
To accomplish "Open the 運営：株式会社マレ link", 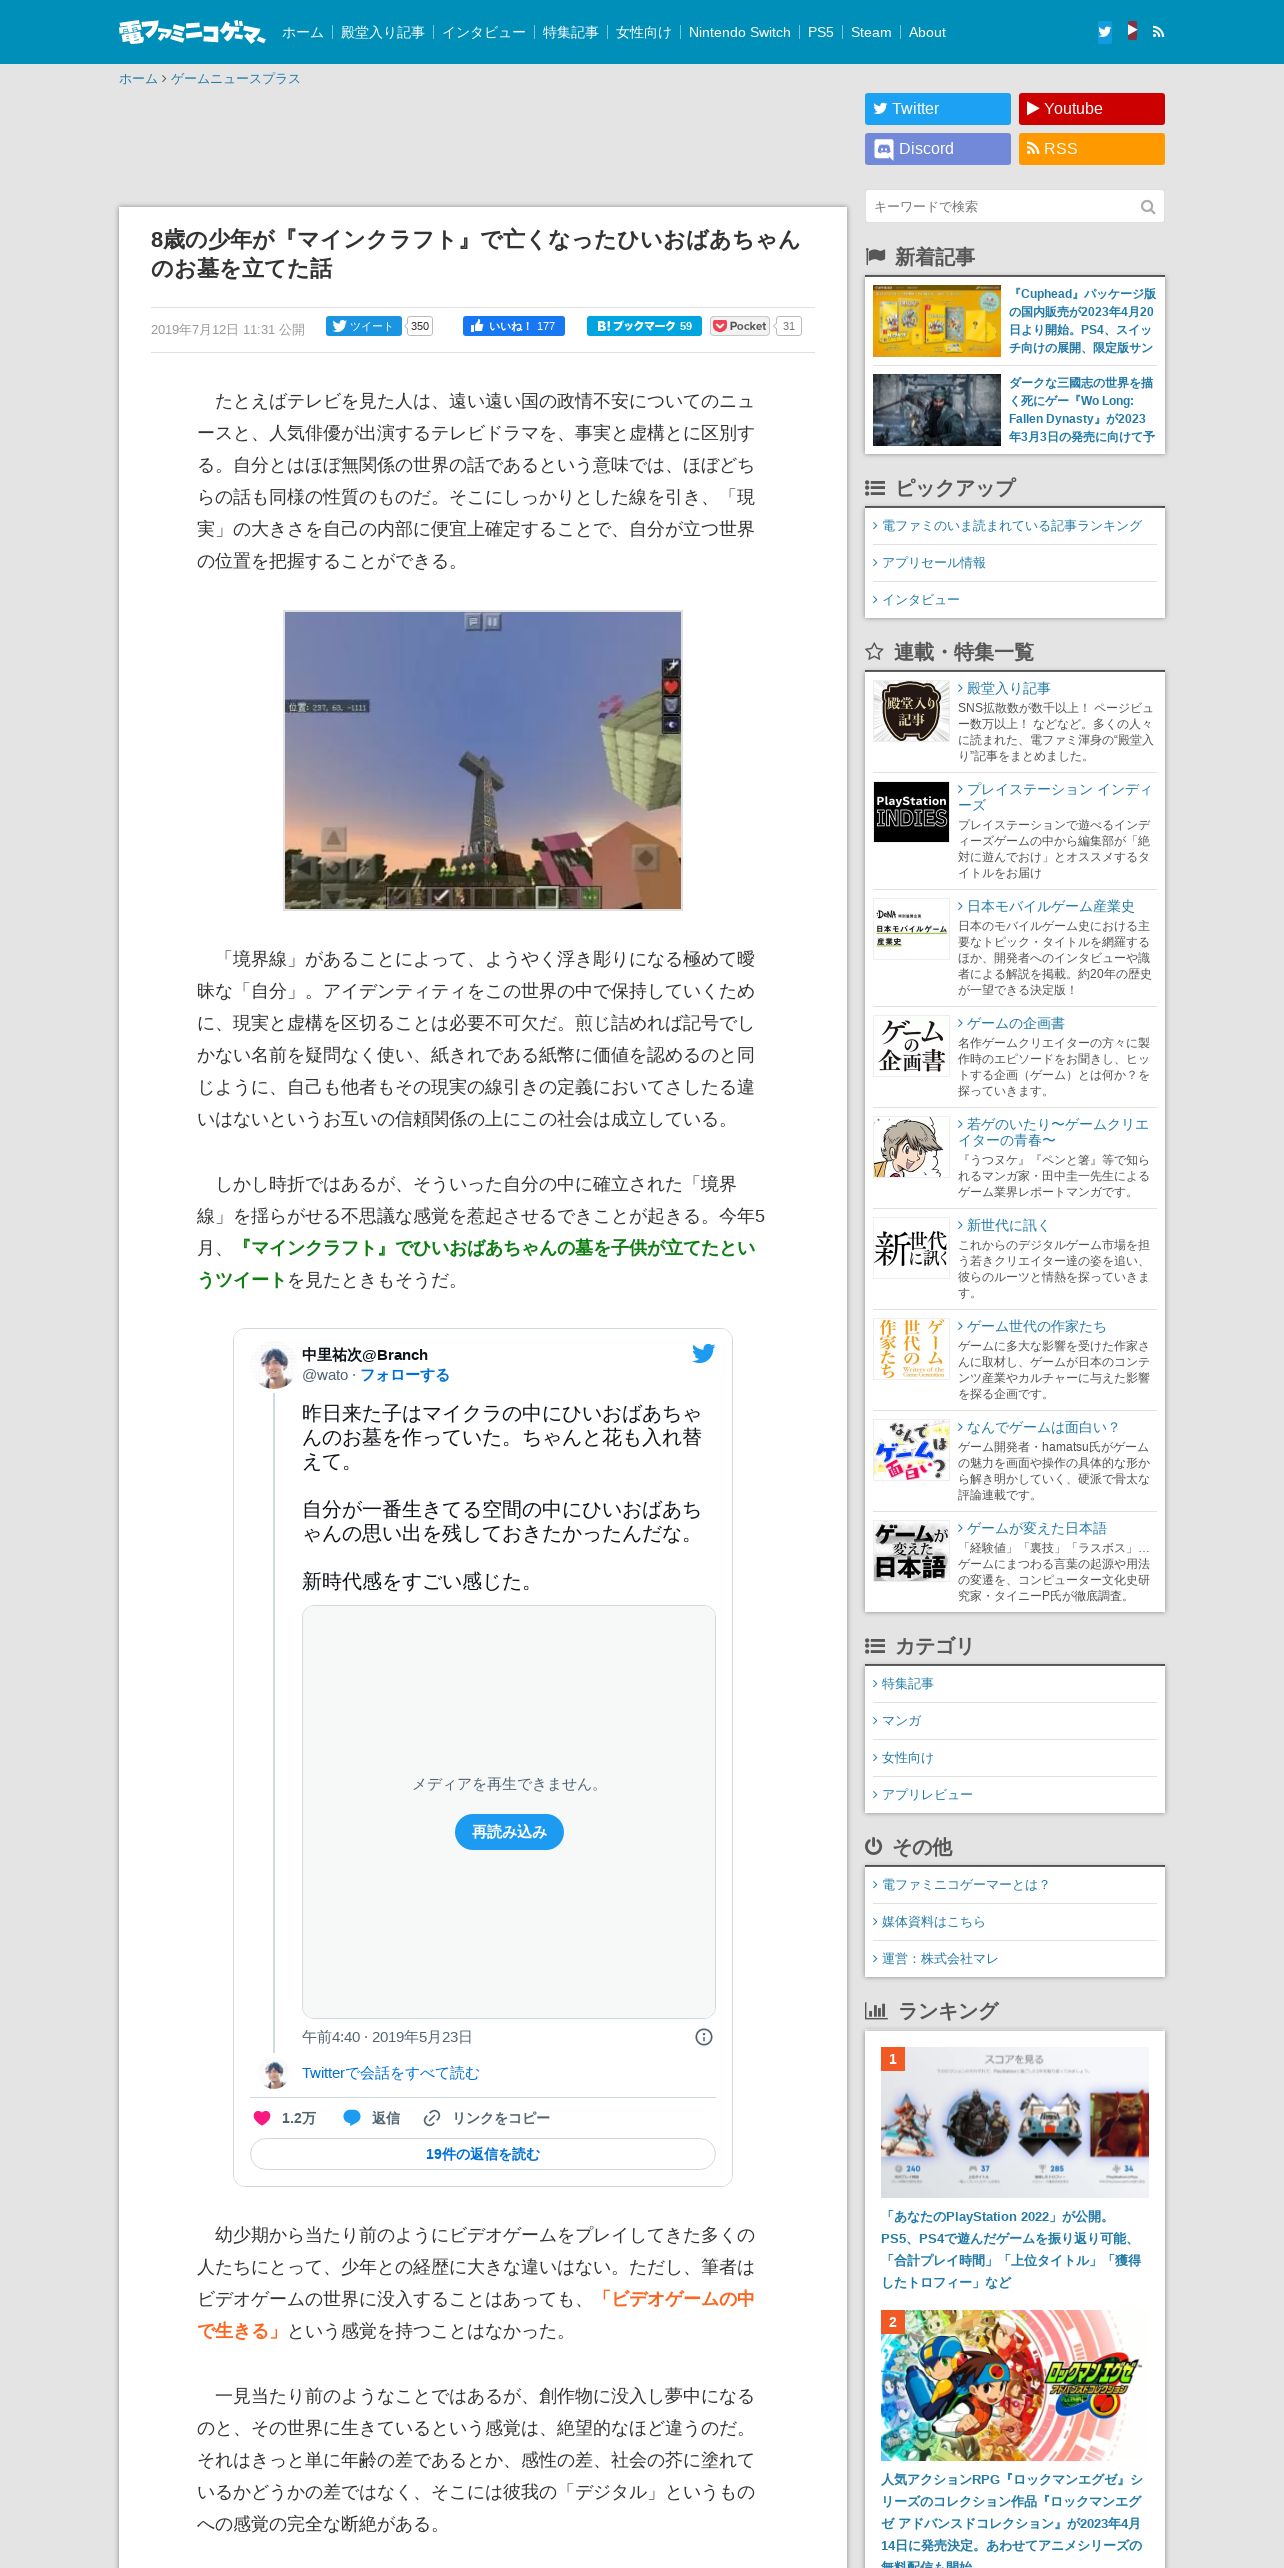I will point(939,1959).
